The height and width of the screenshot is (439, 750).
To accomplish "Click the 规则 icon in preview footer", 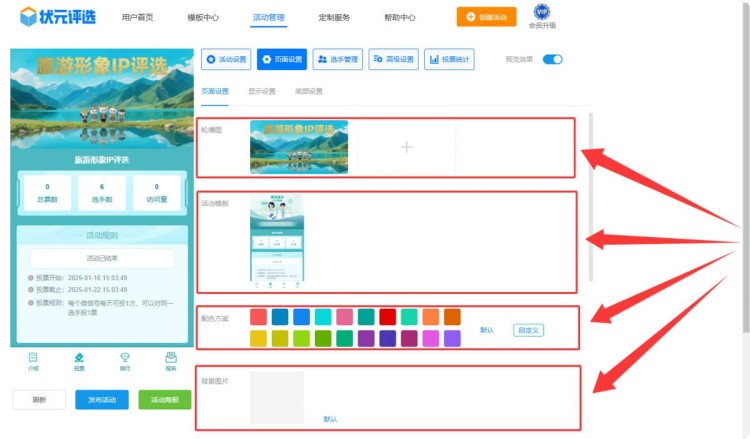I will [170, 361].
